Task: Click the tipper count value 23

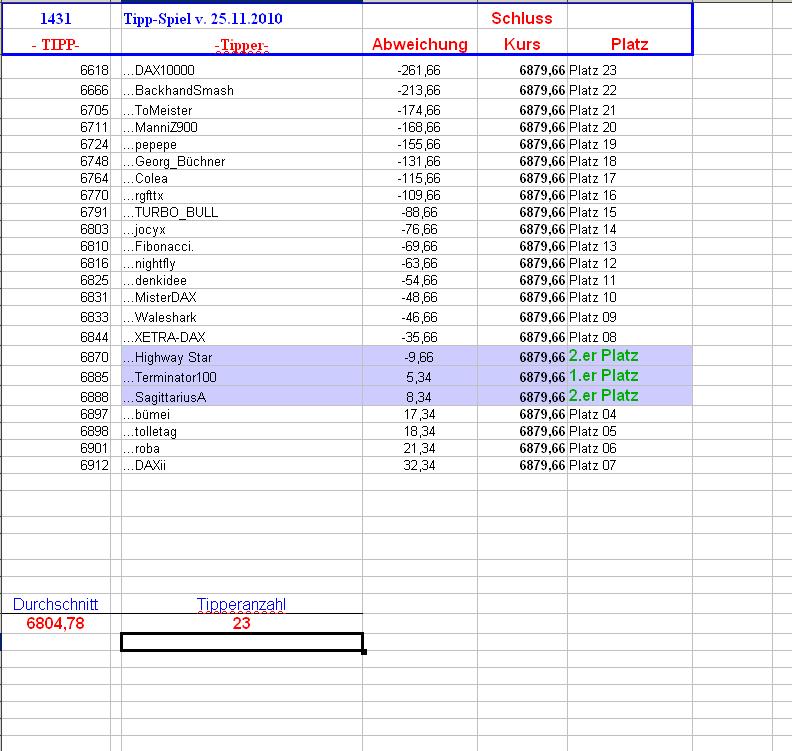Action: [x=242, y=623]
